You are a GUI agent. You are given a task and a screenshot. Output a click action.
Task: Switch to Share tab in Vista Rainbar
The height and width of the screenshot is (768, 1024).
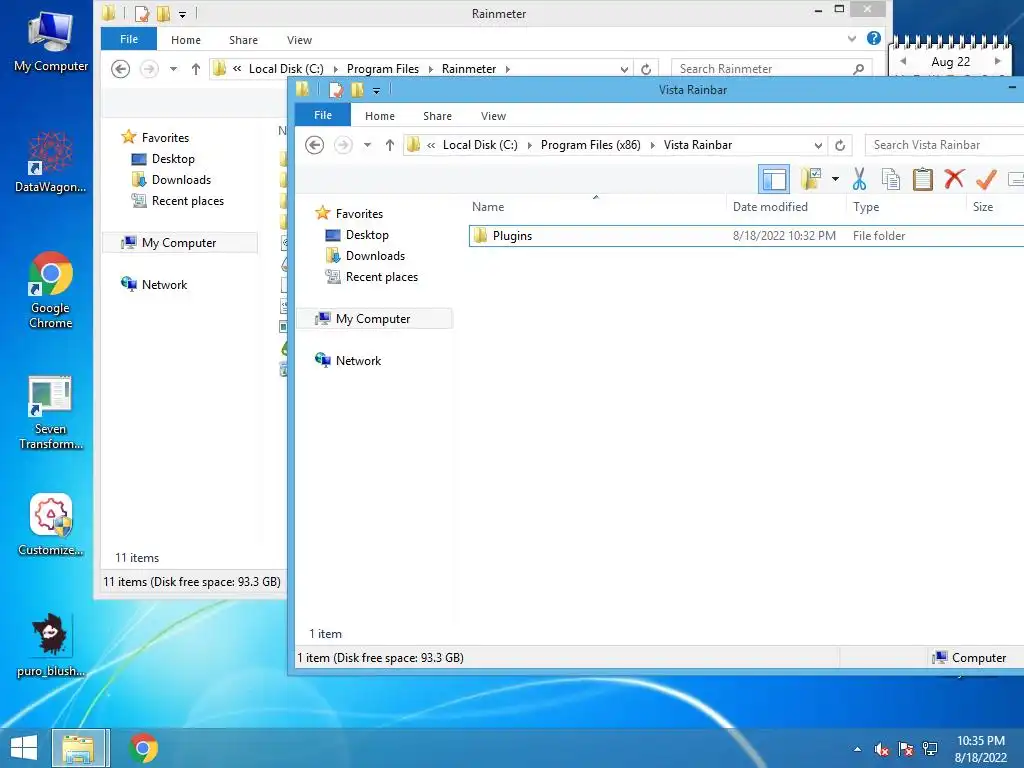[x=437, y=116]
